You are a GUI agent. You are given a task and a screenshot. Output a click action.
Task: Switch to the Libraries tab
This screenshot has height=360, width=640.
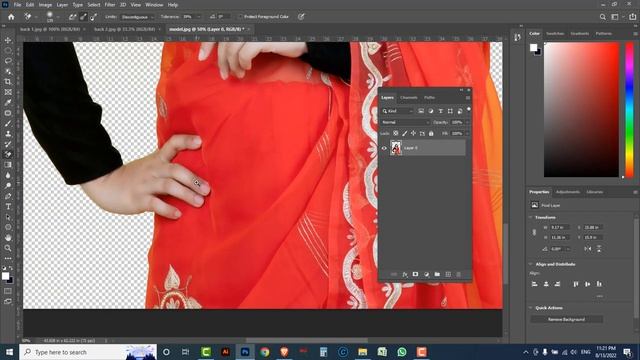coord(595,192)
